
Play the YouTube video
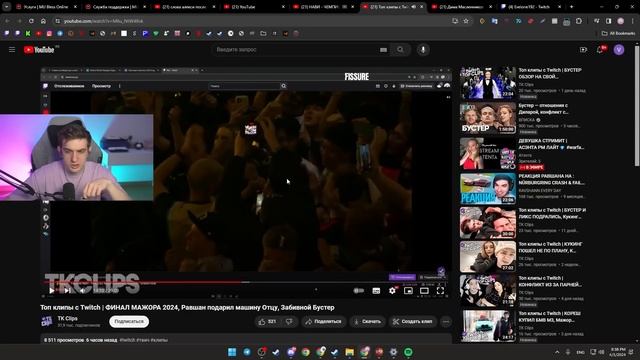[x=51, y=291]
